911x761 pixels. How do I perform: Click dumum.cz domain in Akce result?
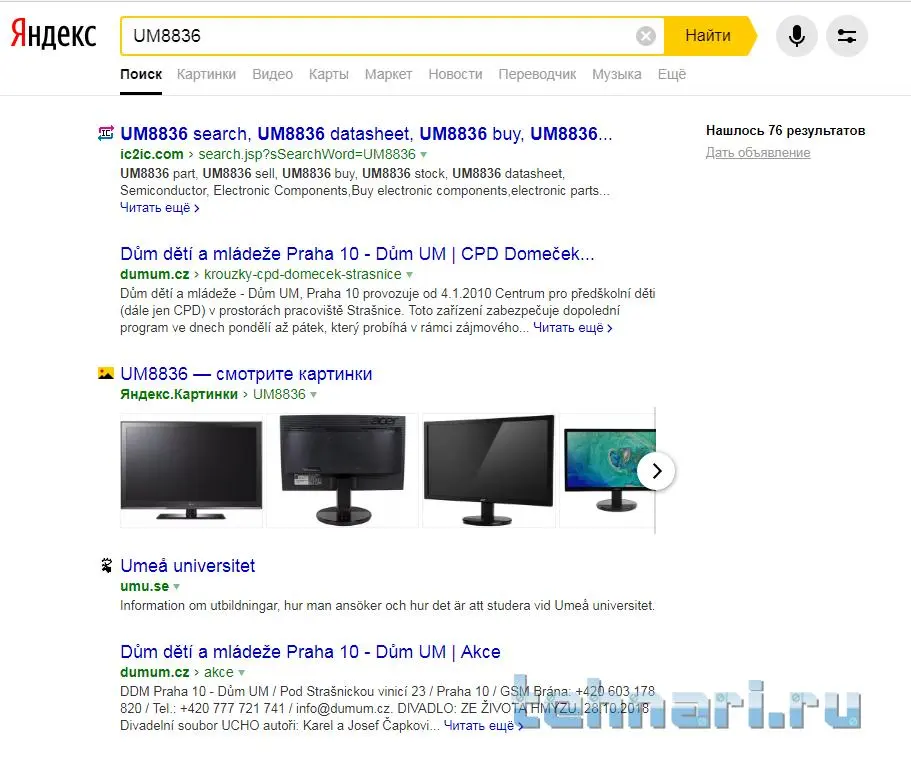[155, 672]
